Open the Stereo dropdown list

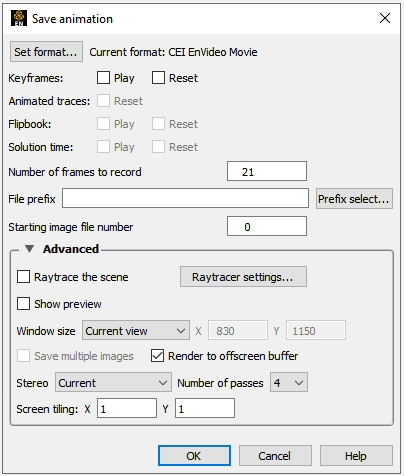(113, 382)
